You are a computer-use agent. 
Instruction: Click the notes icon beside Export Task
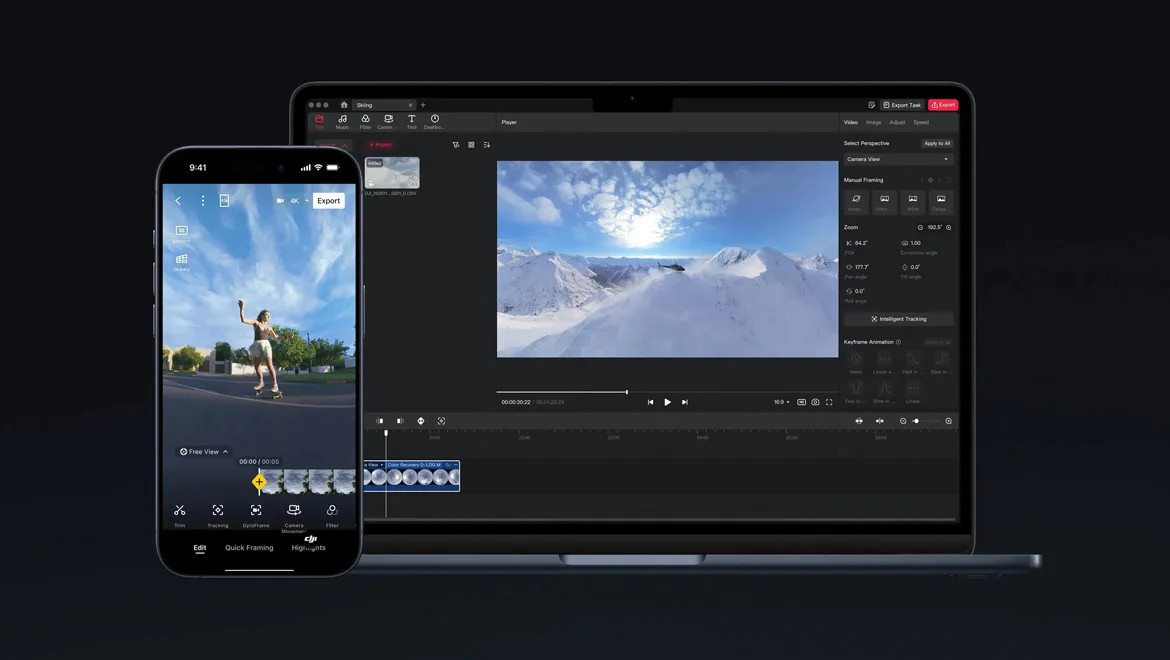click(x=872, y=105)
